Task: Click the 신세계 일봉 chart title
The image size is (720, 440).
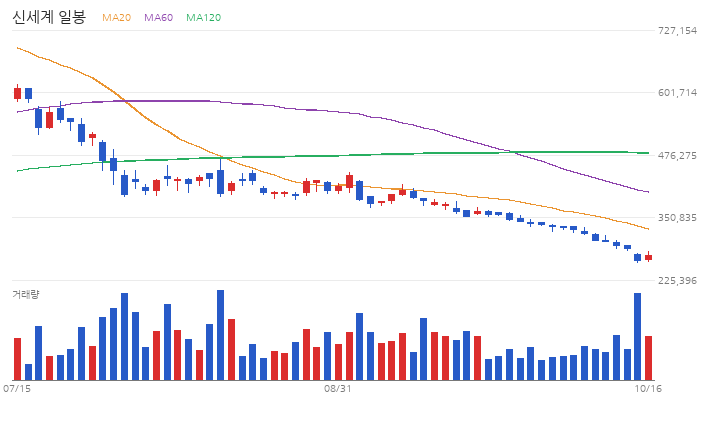Action: tap(49, 17)
